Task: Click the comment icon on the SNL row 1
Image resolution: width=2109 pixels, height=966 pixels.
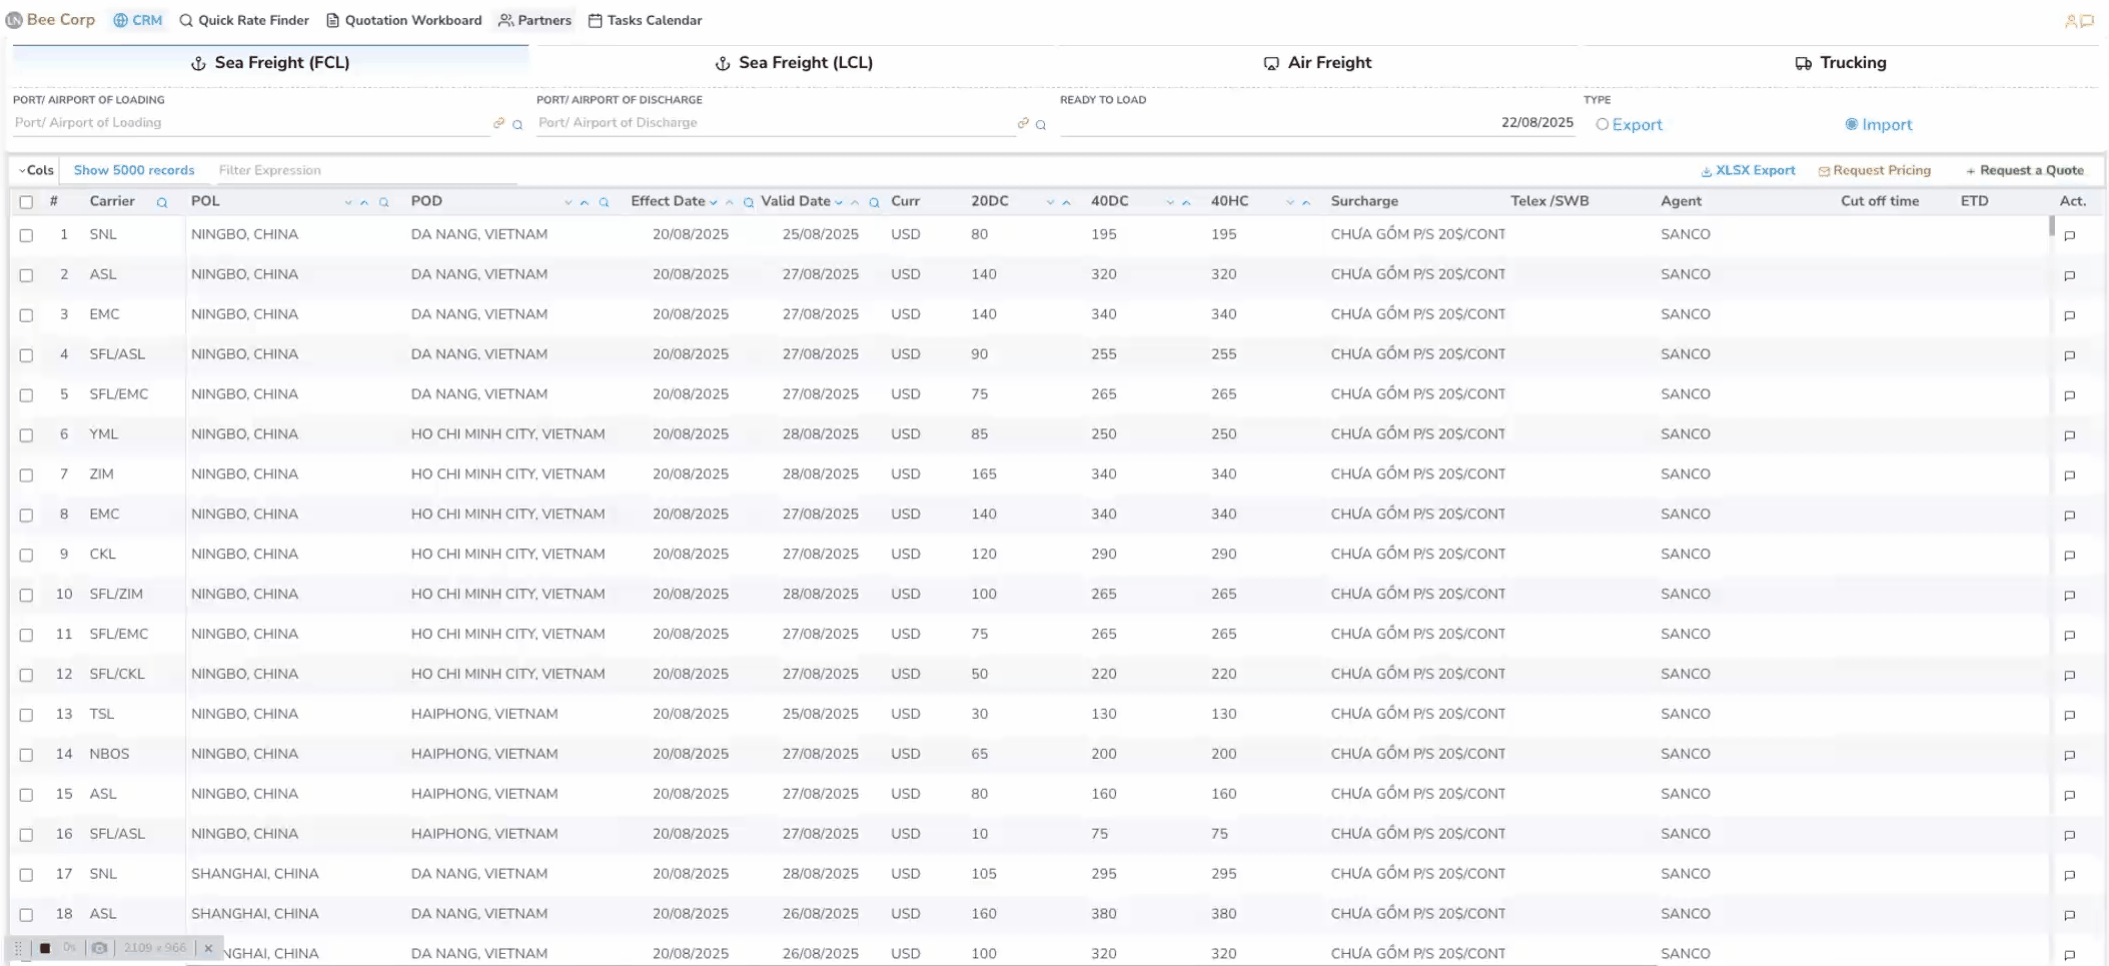Action: coord(2069,236)
